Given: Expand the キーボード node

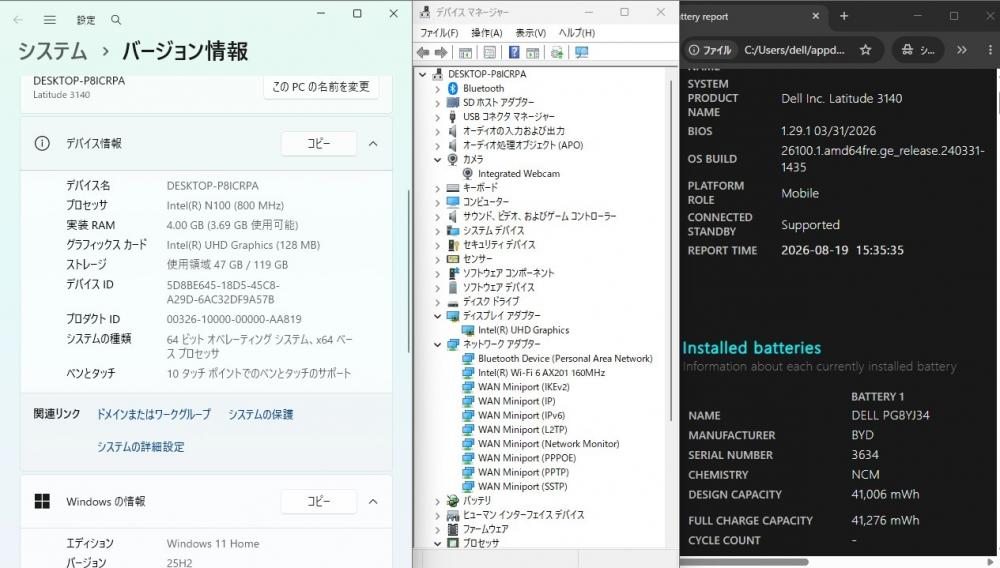Looking at the screenshot, I should point(438,188).
